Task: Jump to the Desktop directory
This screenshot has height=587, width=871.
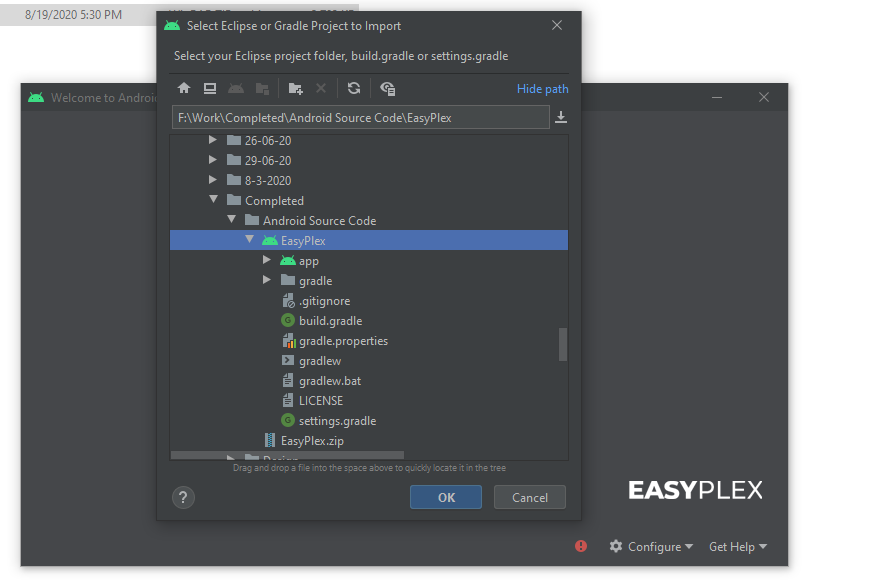Action: 210,88
